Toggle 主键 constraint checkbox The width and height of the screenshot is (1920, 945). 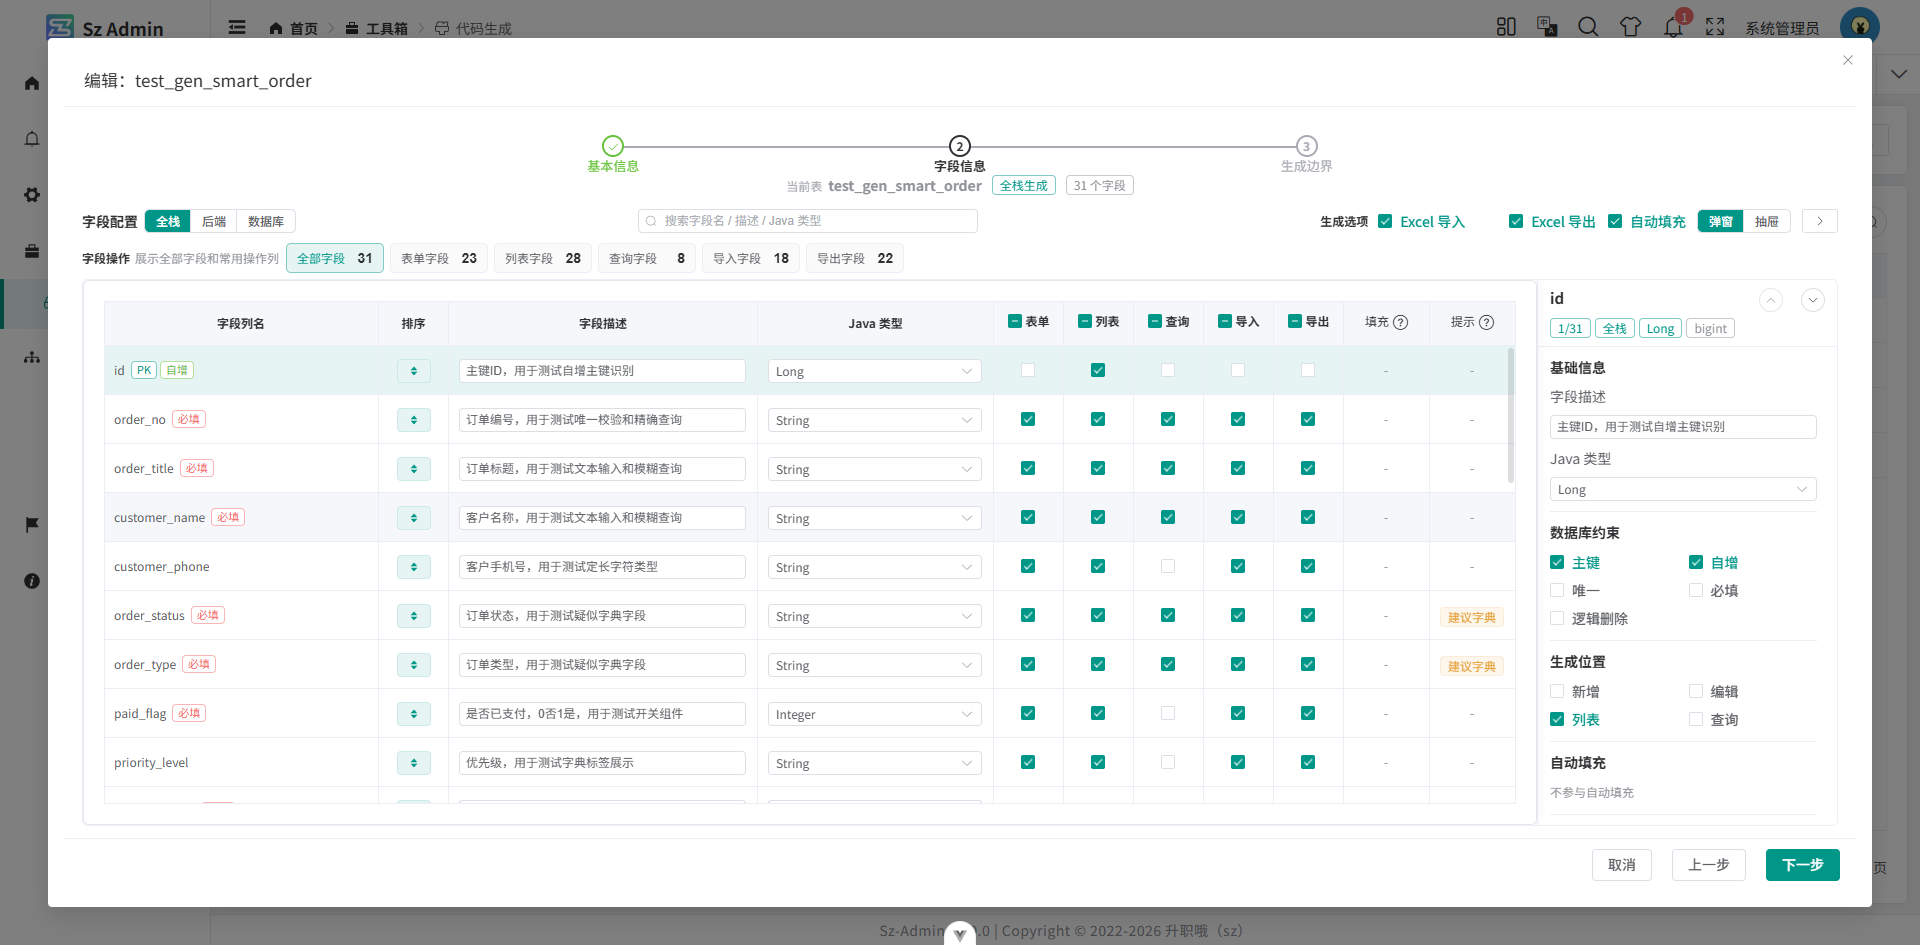tap(1557, 562)
